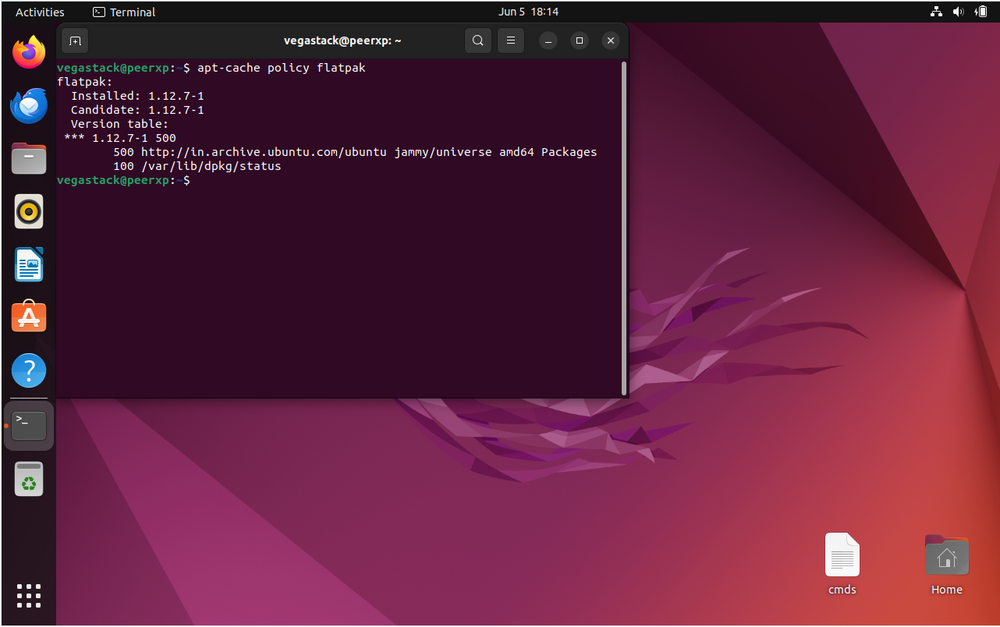Open the terminal hamburger menu
This screenshot has width=1000, height=627.
510,41
